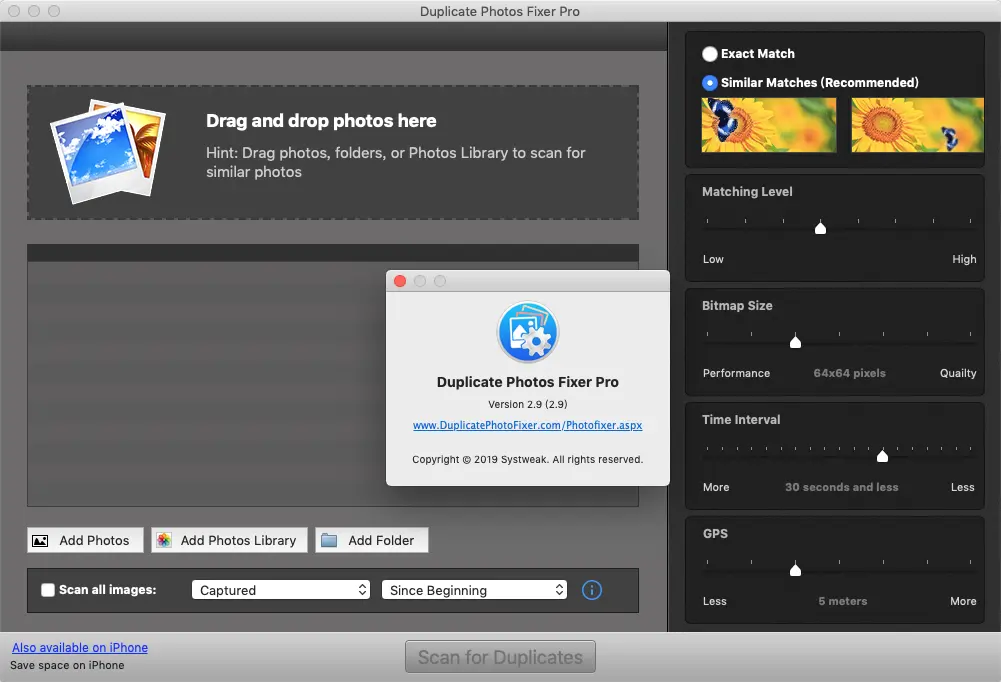Screen dimensions: 1001x682
Task: Click the Time Interval slider handle
Action: coord(882,455)
